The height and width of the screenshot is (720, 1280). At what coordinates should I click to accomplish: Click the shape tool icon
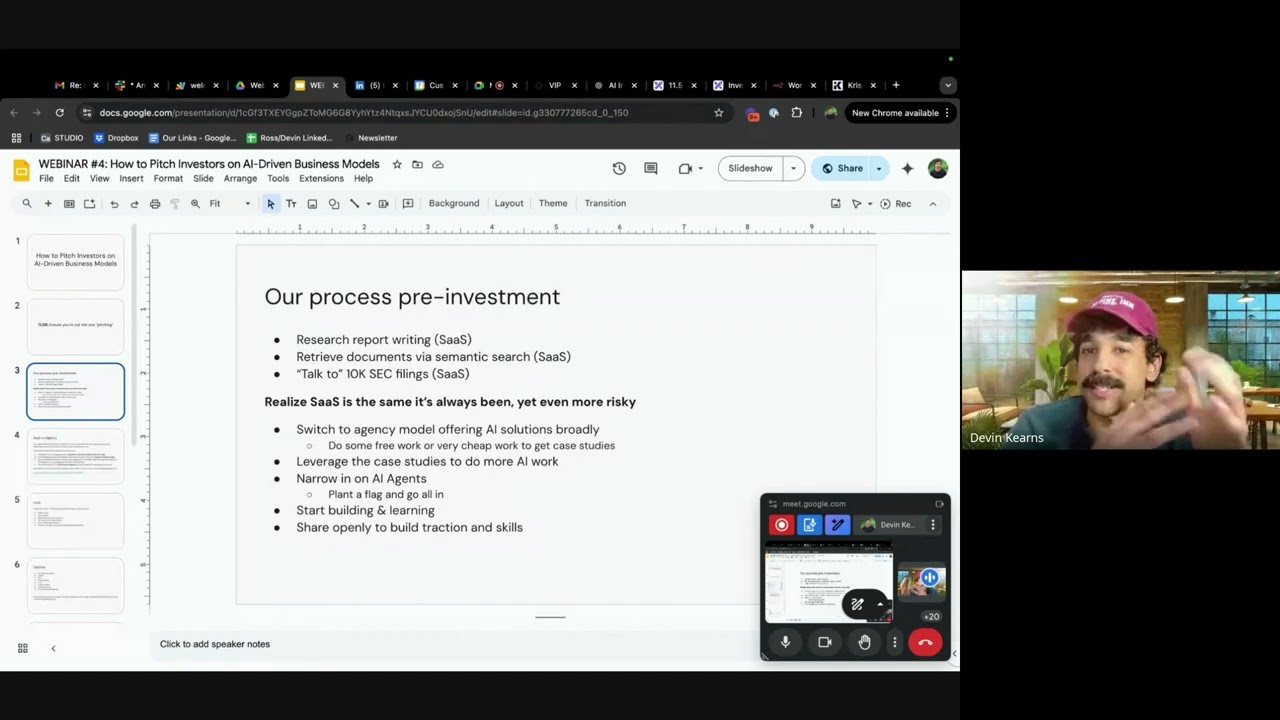coord(334,204)
